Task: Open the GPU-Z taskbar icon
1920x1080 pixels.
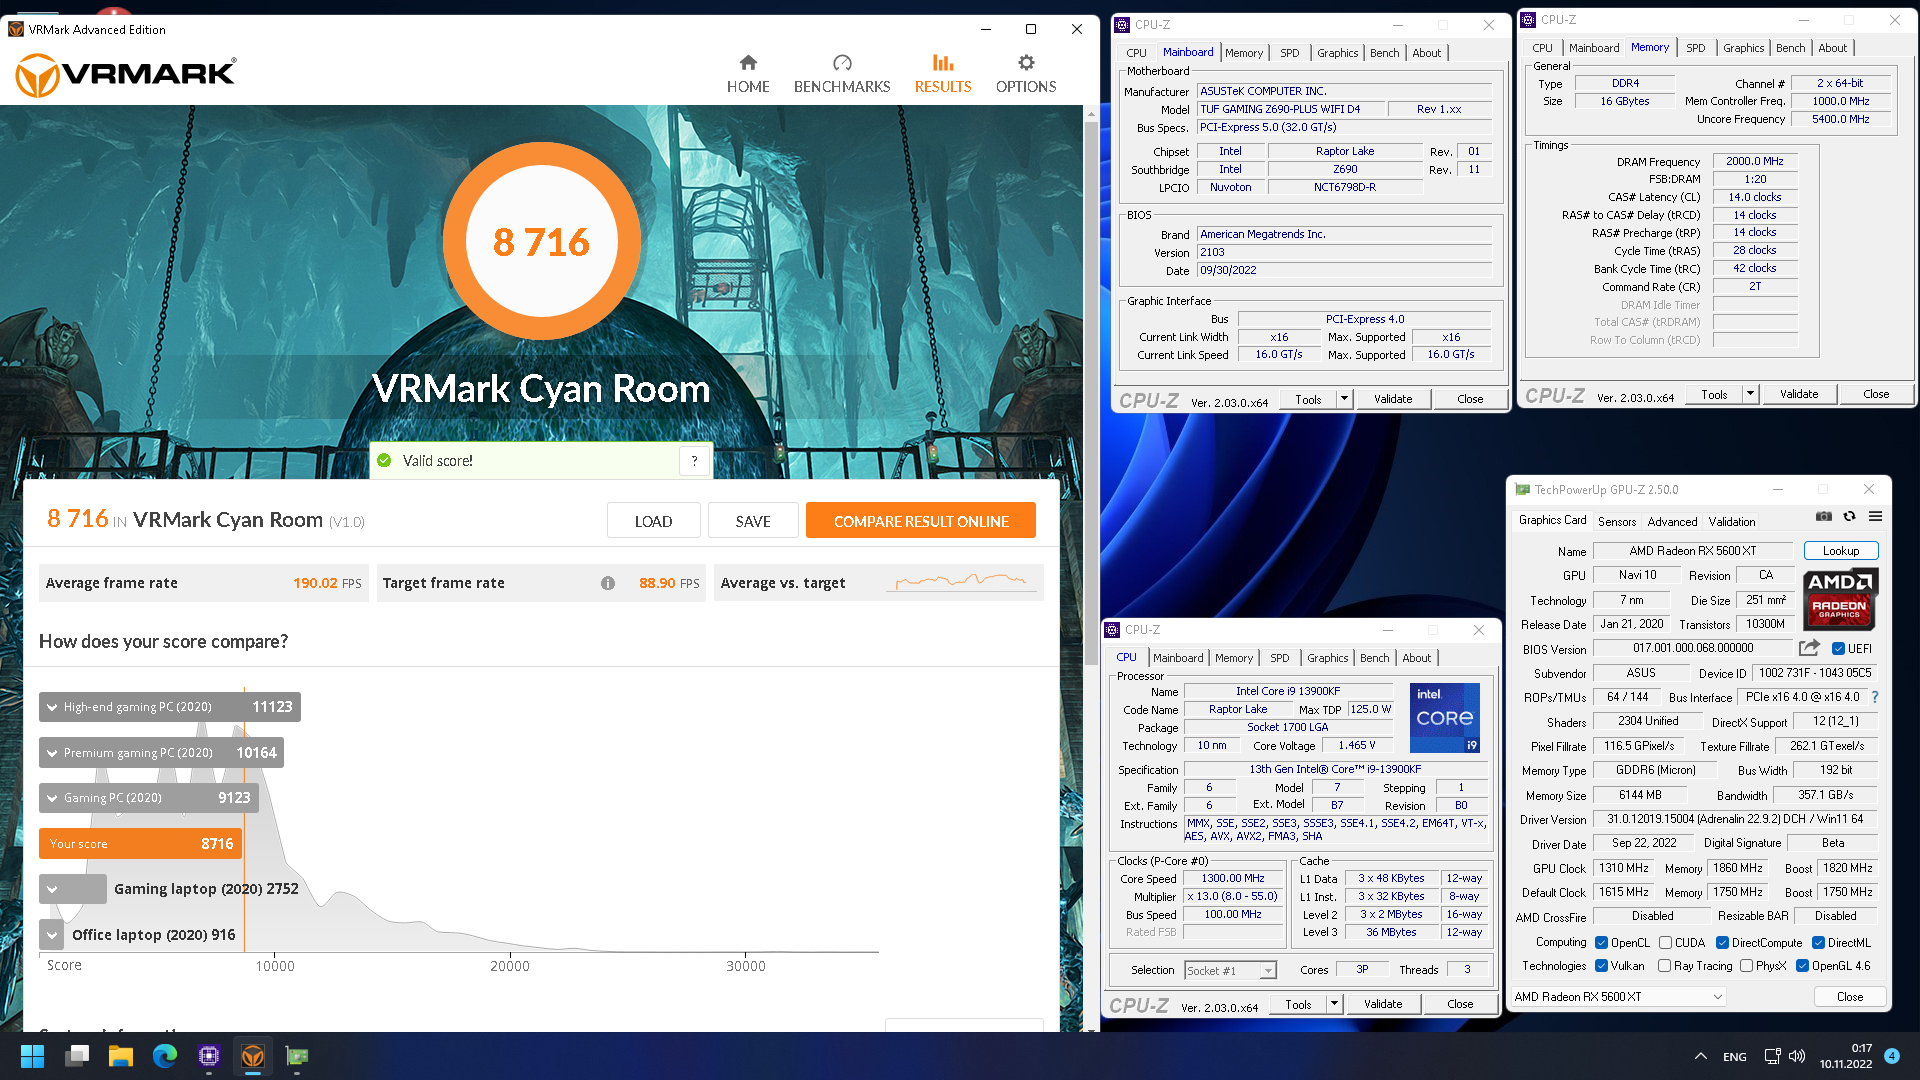Action: point(297,1056)
